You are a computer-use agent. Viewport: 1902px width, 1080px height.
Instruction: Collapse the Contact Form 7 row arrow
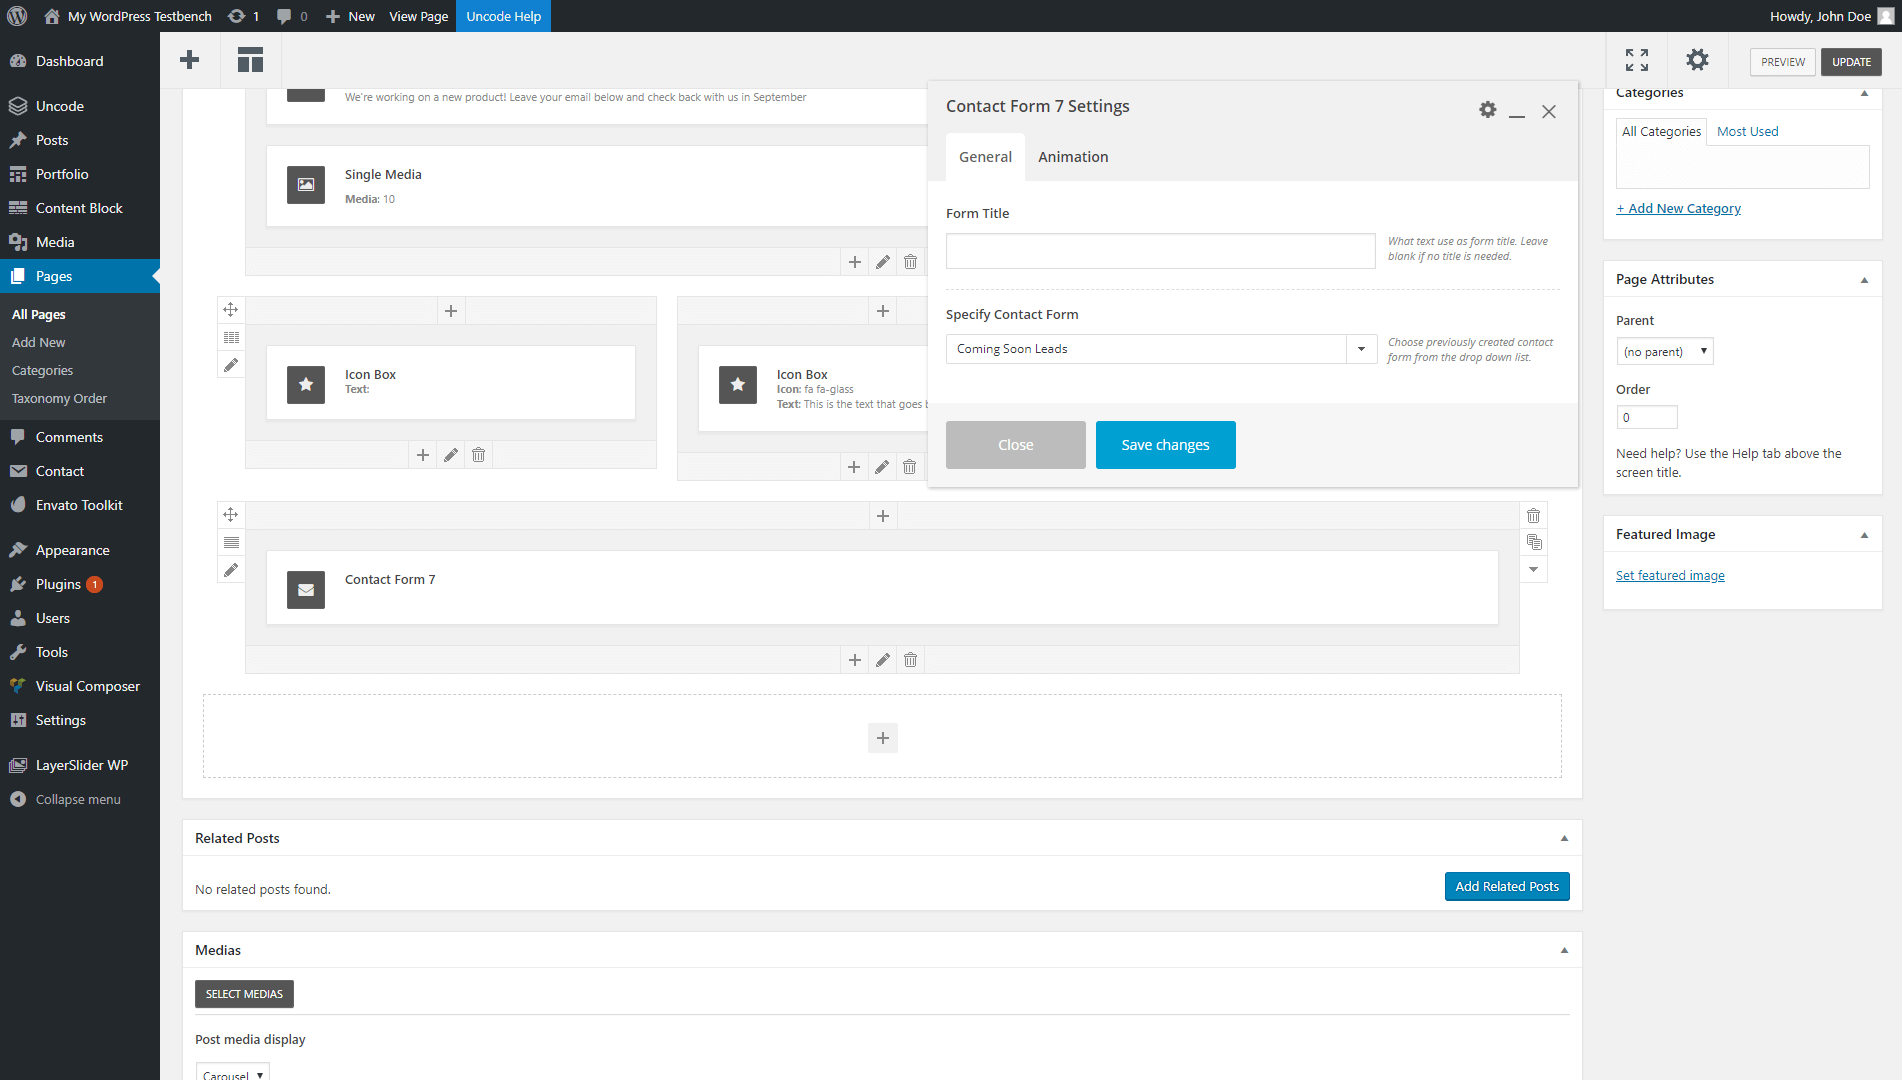click(x=1534, y=570)
